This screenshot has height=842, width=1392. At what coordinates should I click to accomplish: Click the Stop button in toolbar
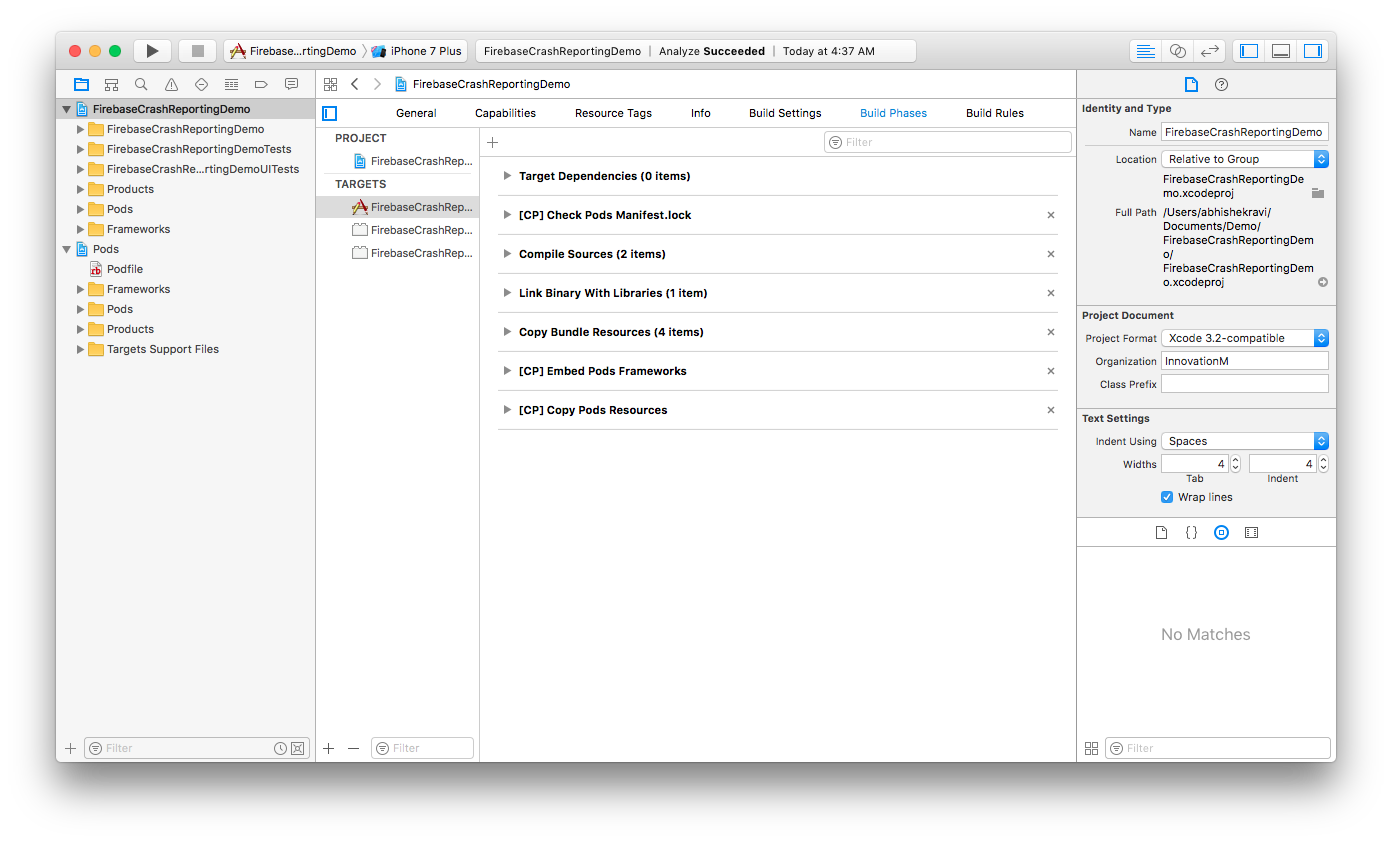[x=198, y=51]
